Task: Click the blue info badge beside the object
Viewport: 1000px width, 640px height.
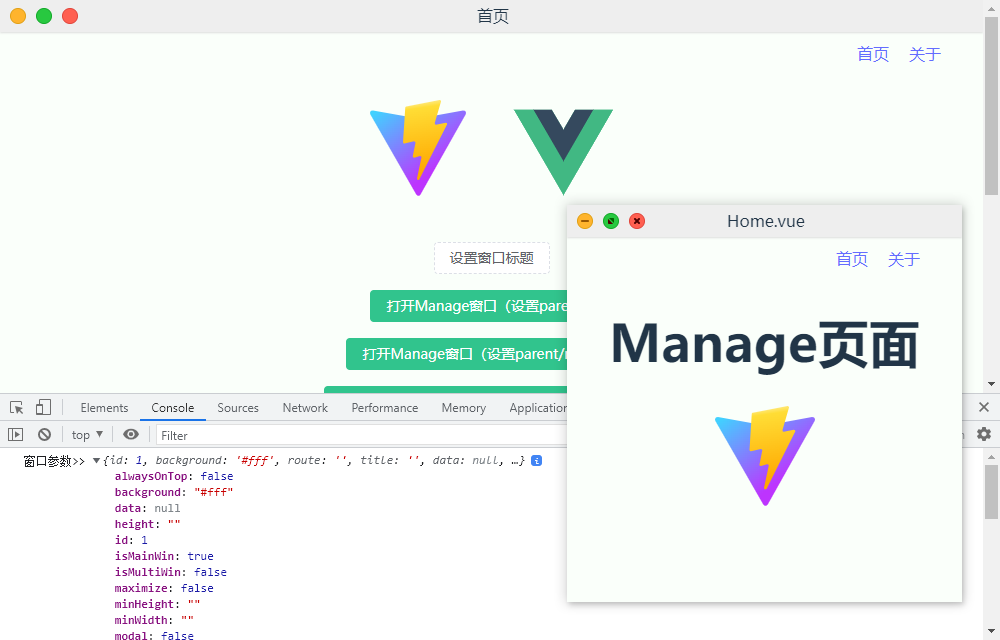Action: pos(536,460)
